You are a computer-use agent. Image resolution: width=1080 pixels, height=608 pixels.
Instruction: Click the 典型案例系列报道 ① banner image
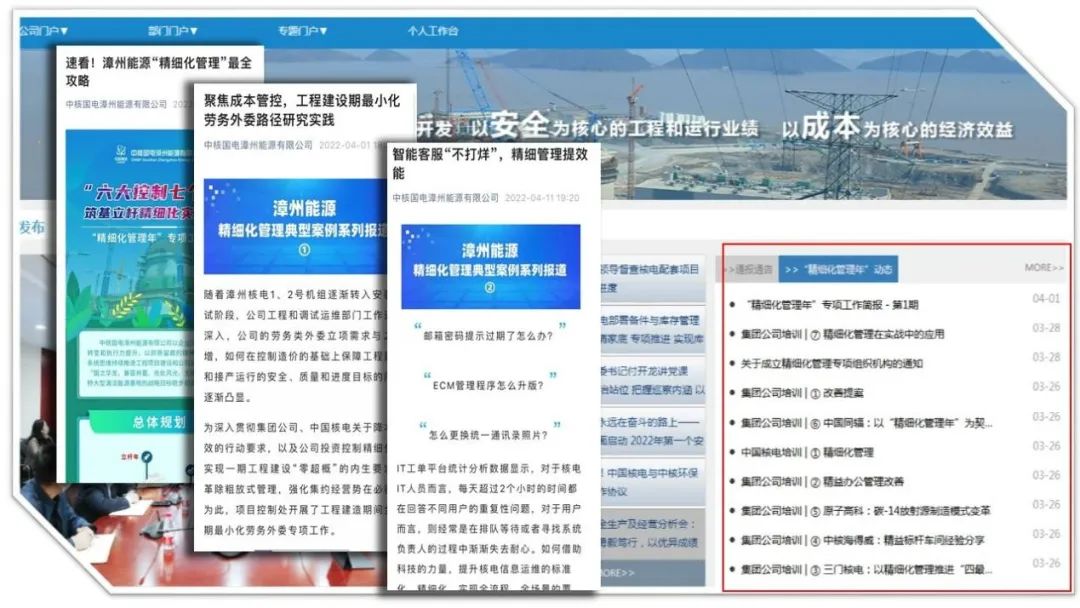click(296, 227)
